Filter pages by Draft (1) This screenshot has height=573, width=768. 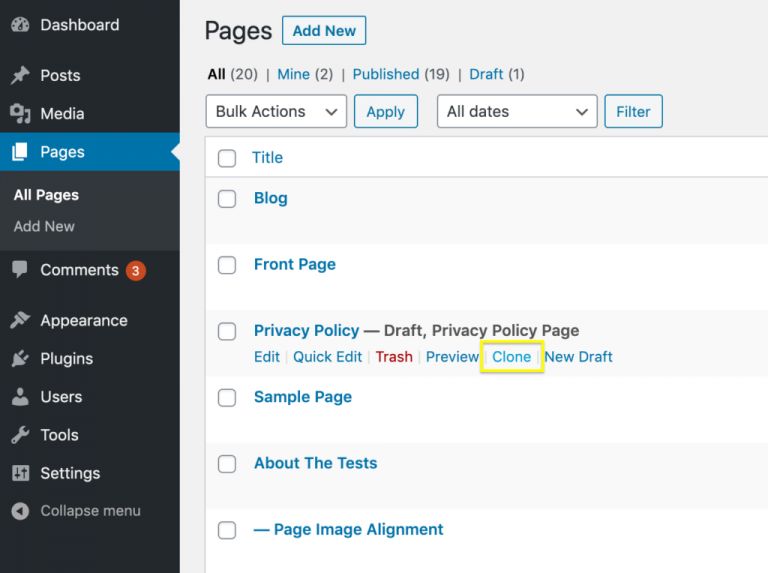[497, 74]
